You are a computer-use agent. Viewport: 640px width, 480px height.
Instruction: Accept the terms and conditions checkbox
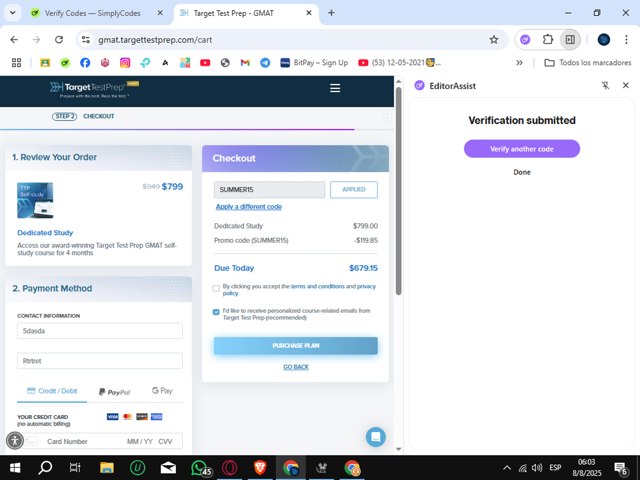click(216, 288)
